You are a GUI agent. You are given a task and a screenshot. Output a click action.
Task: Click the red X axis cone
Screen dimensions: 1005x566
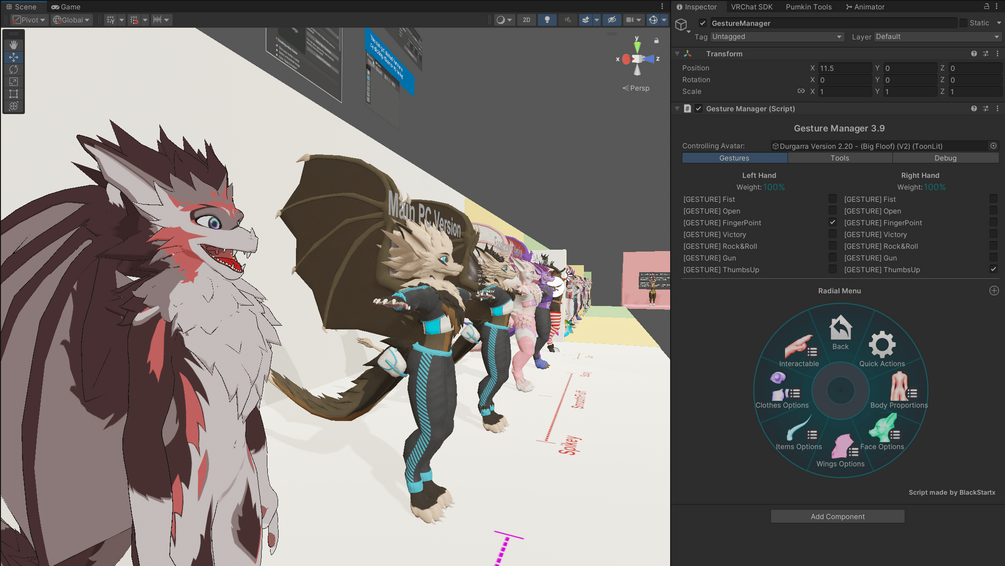626,59
